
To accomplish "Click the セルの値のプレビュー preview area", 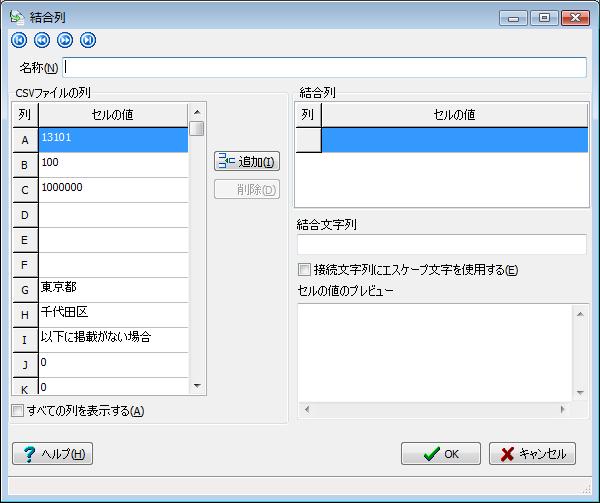I will click(435, 351).
